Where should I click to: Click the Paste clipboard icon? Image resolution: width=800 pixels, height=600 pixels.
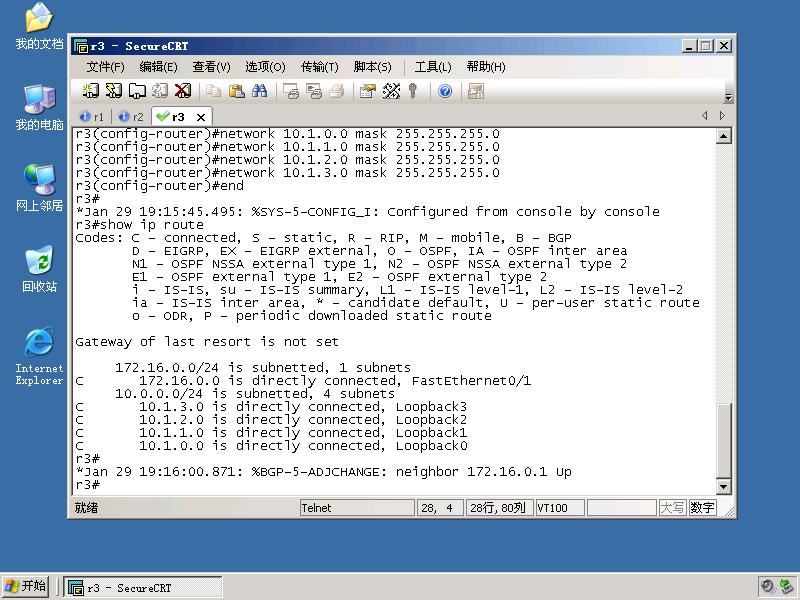[236, 91]
